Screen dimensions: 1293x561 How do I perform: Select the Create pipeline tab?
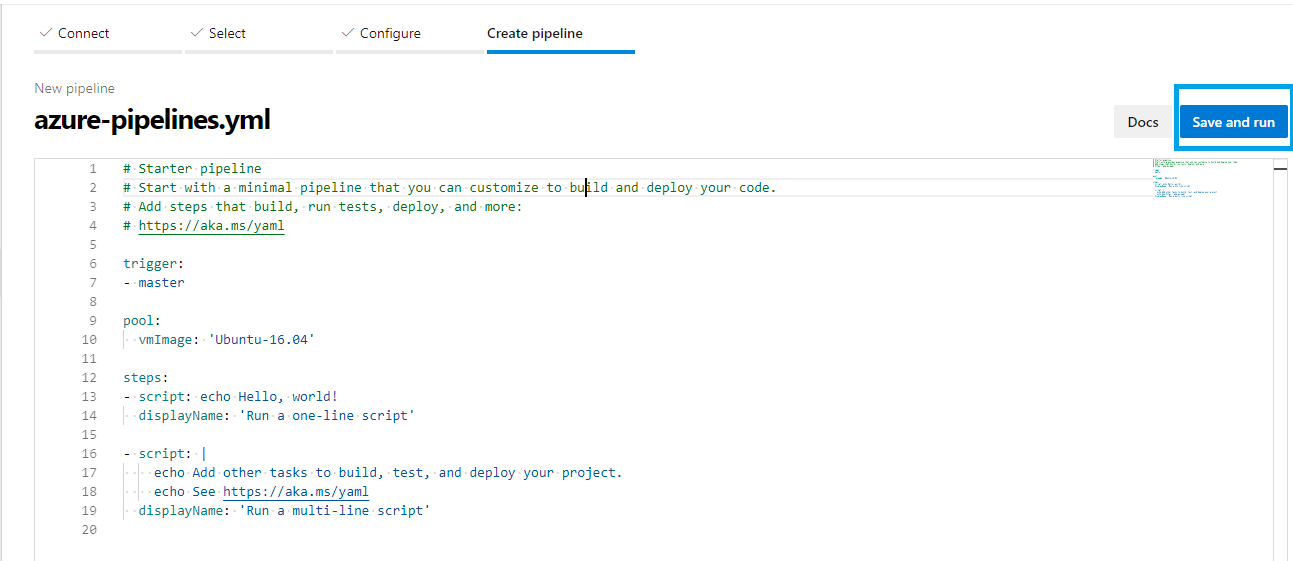tap(535, 33)
